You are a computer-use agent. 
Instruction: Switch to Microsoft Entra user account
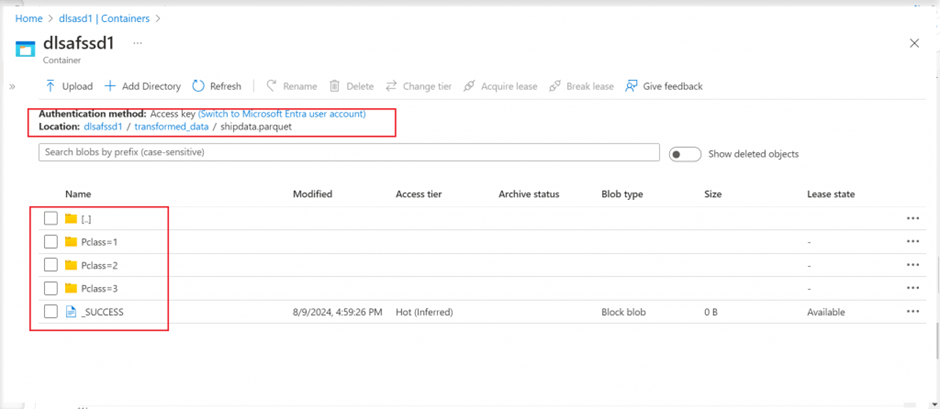282,114
